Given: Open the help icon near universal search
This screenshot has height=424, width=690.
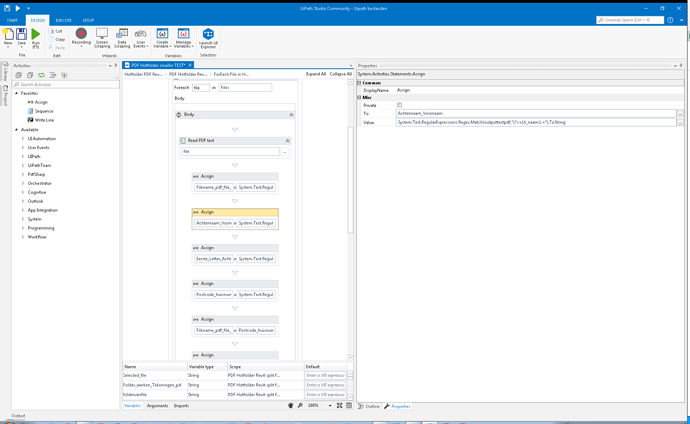Looking at the screenshot, I should [670, 20].
